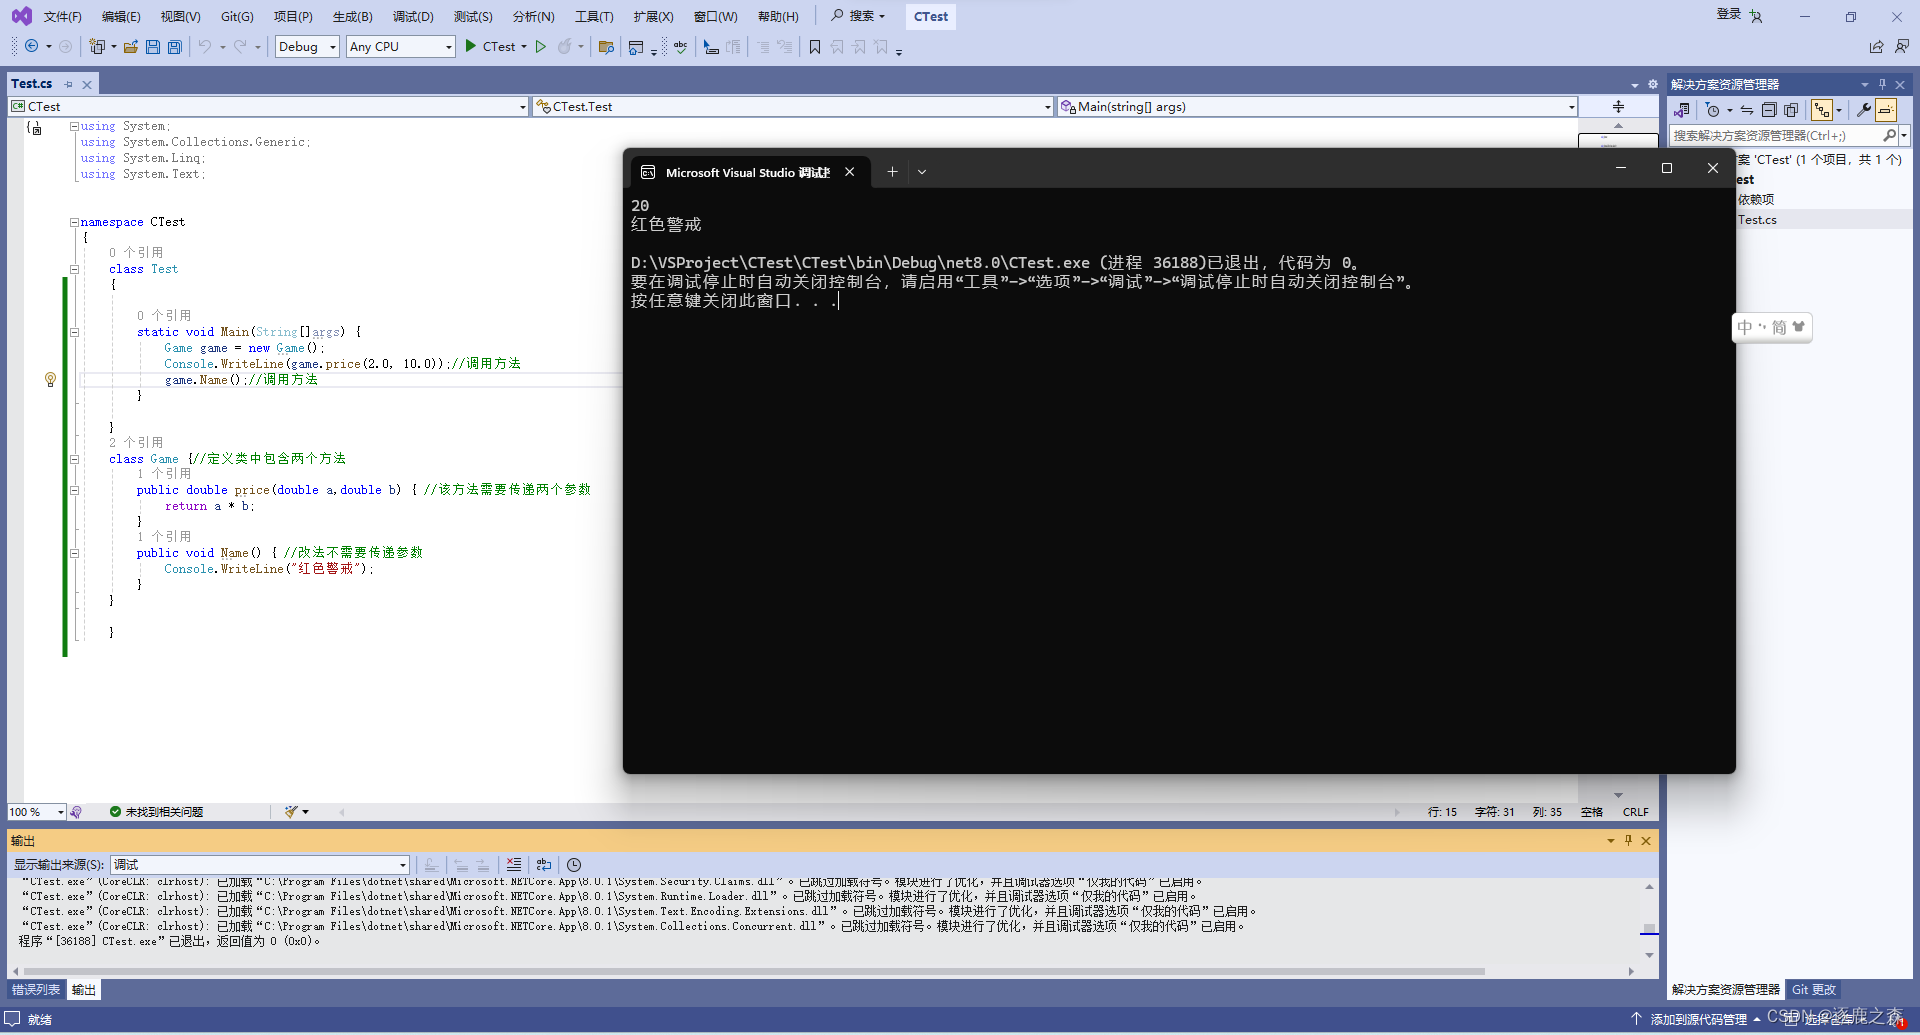Toggle bookmark icon in the toolbar
1920x1035 pixels.
coord(815,46)
